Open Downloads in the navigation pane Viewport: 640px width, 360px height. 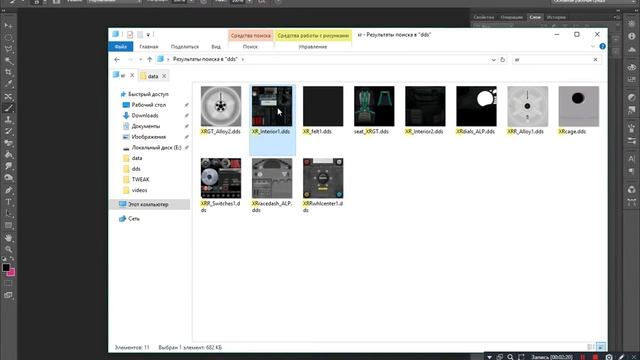pos(144,116)
